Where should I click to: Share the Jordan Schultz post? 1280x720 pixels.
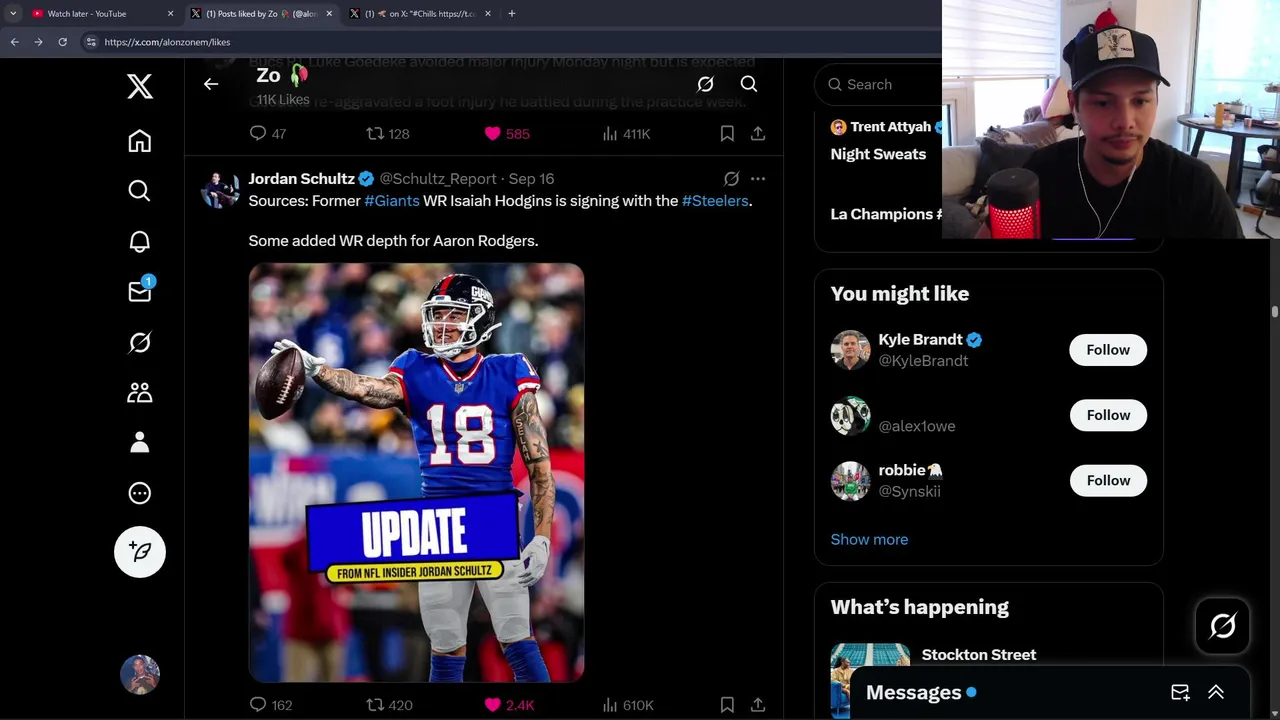(758, 705)
